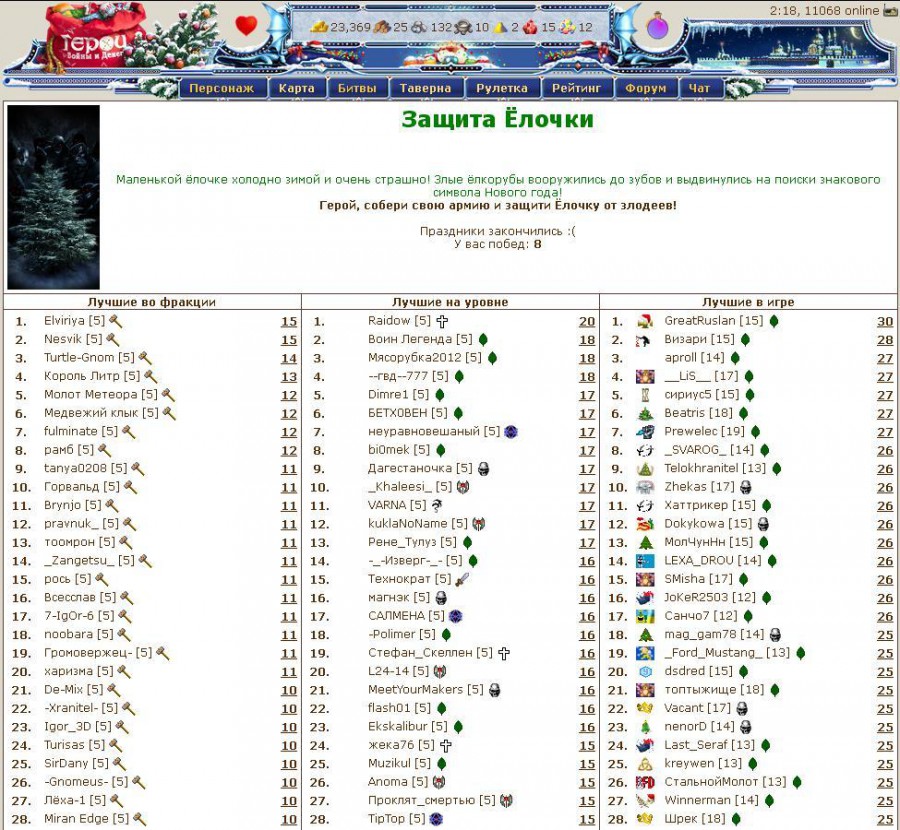Click the gold resource icon
The height and width of the screenshot is (830, 900).
coord(319,27)
